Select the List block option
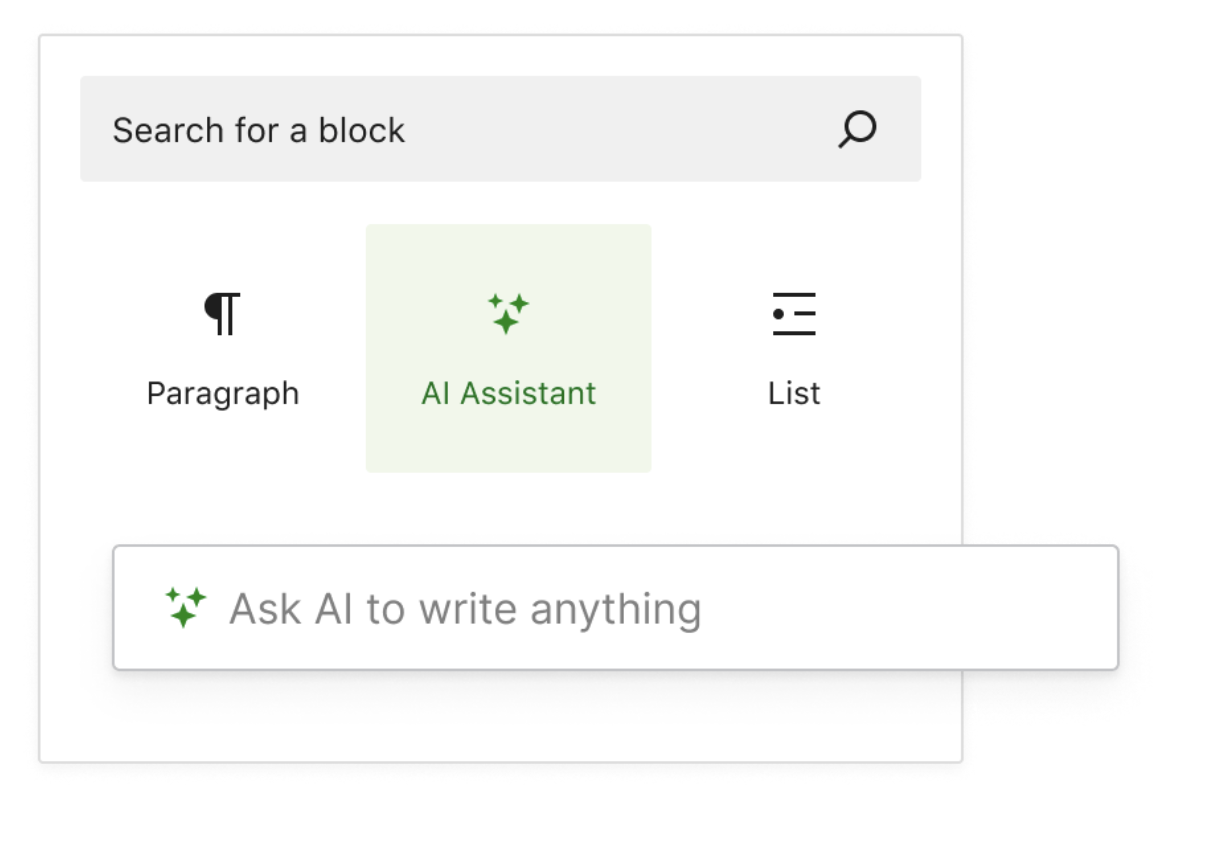 793,348
